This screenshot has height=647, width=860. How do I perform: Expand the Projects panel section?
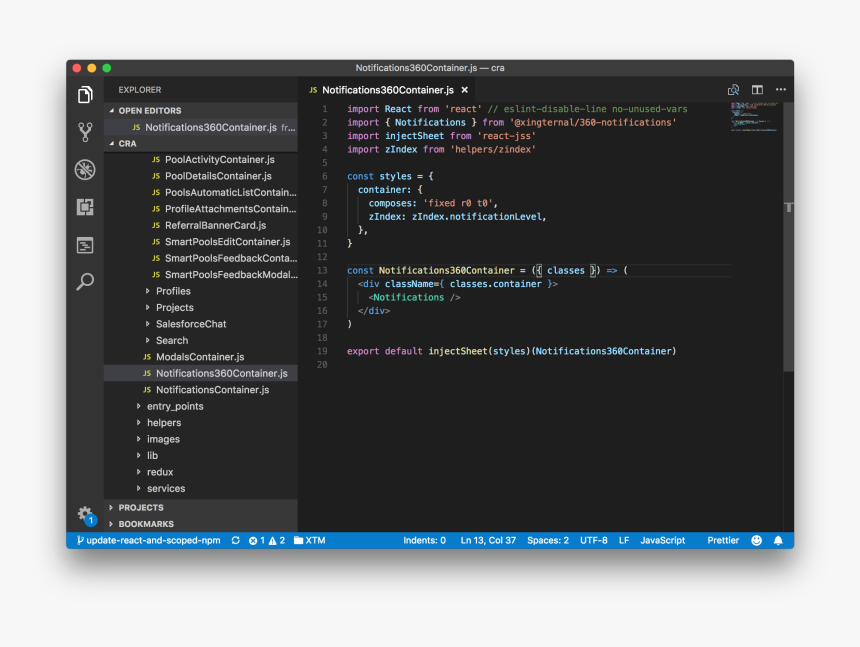pyautogui.click(x=140, y=508)
